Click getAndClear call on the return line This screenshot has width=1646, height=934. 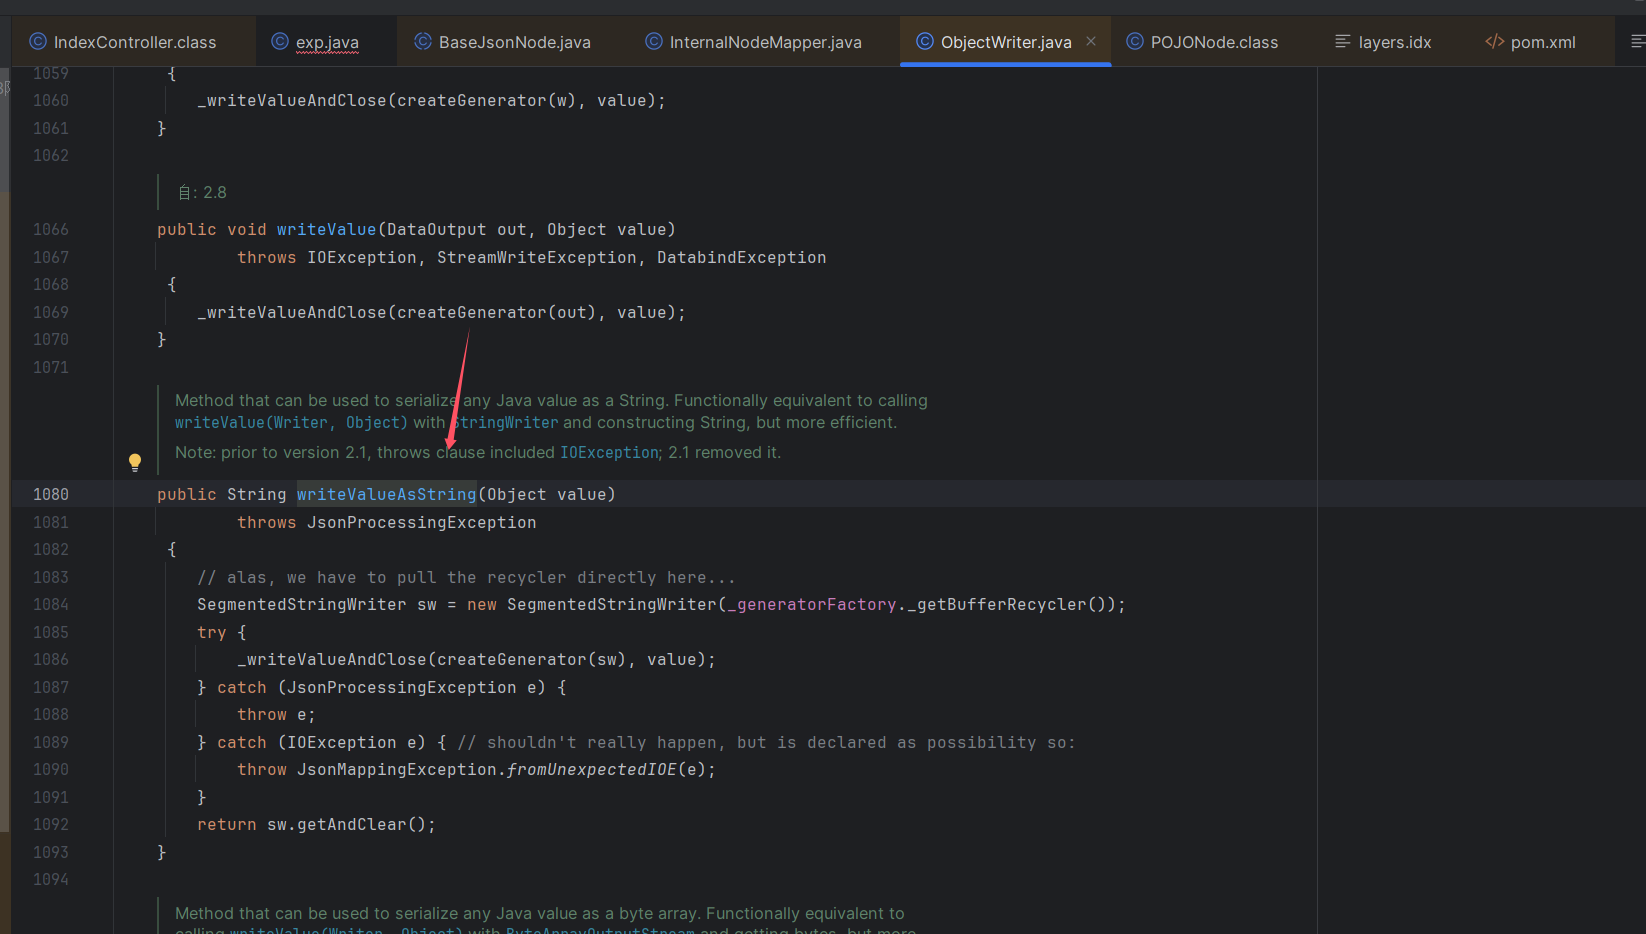pos(352,824)
